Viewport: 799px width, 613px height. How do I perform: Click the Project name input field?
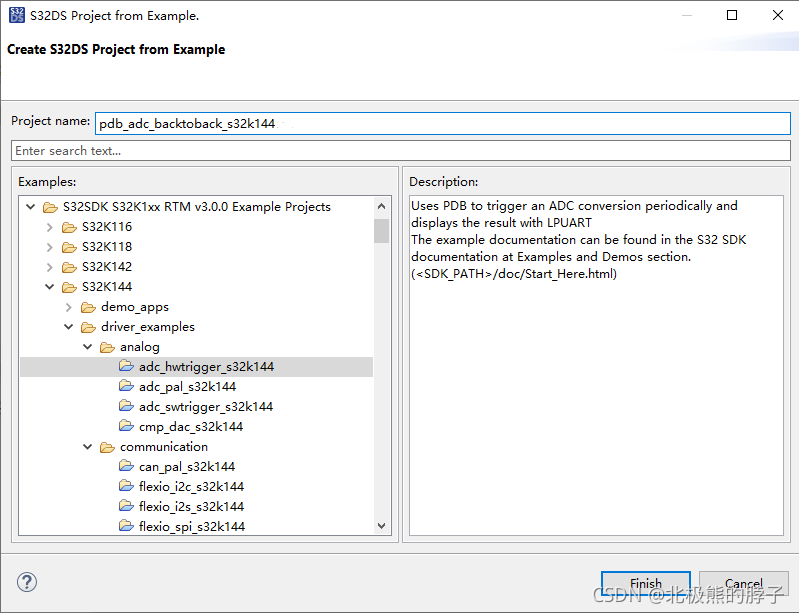[442, 123]
